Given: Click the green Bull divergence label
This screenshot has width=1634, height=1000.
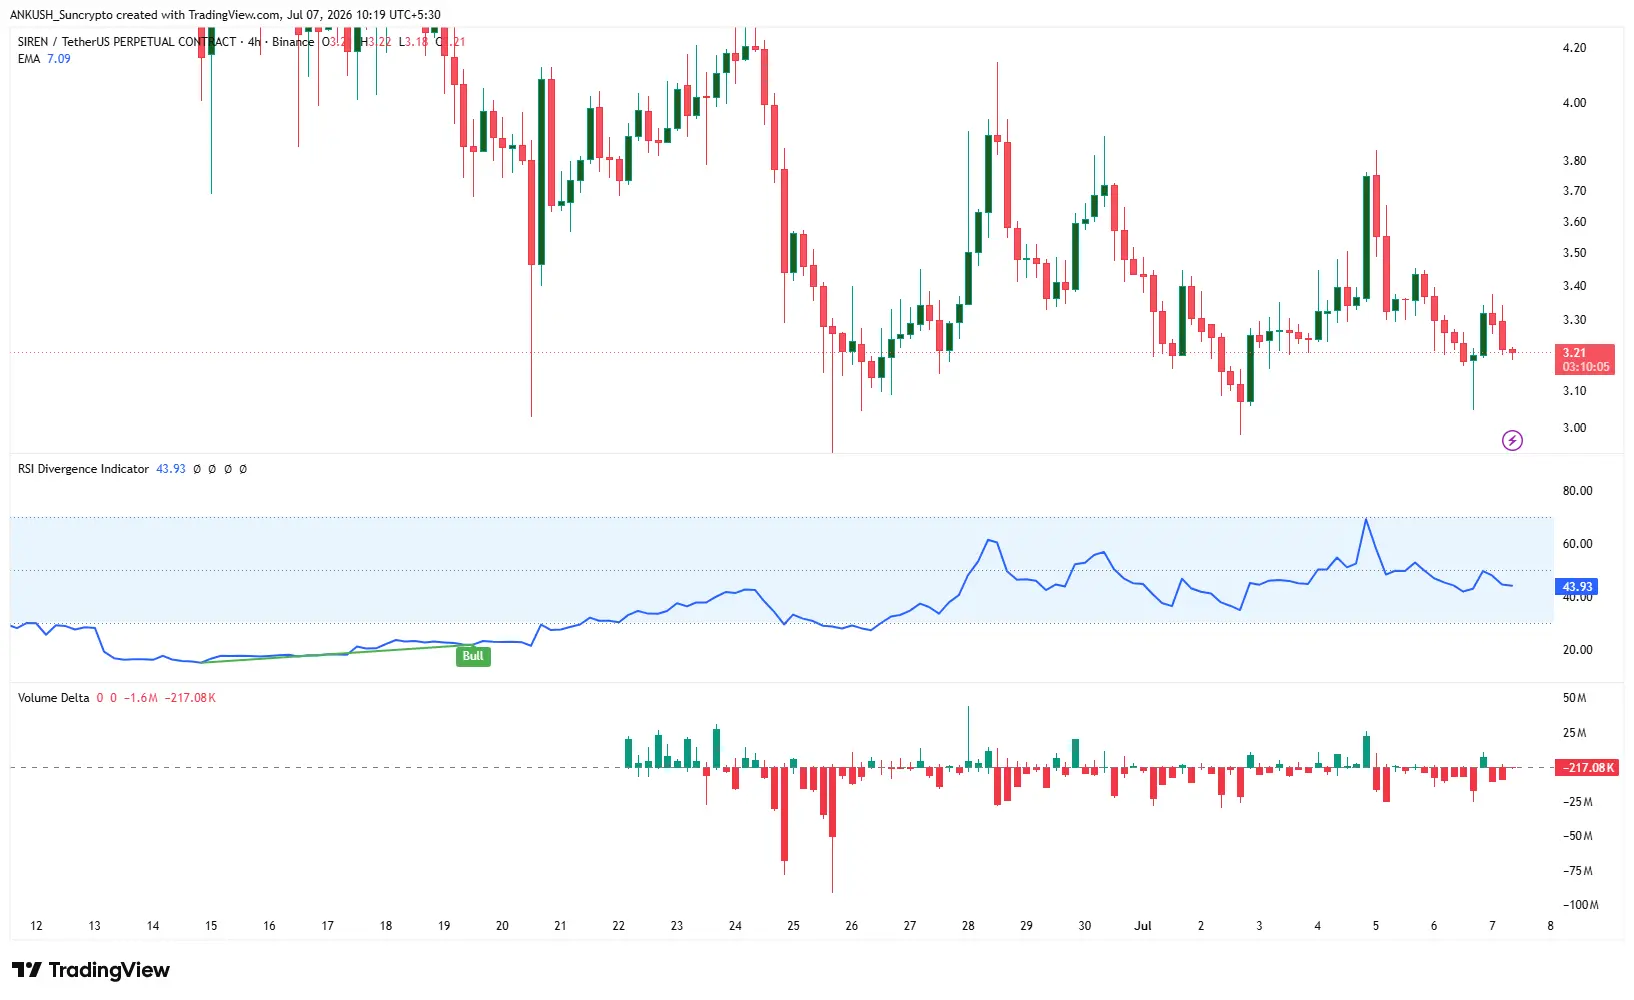Looking at the screenshot, I should 473,656.
